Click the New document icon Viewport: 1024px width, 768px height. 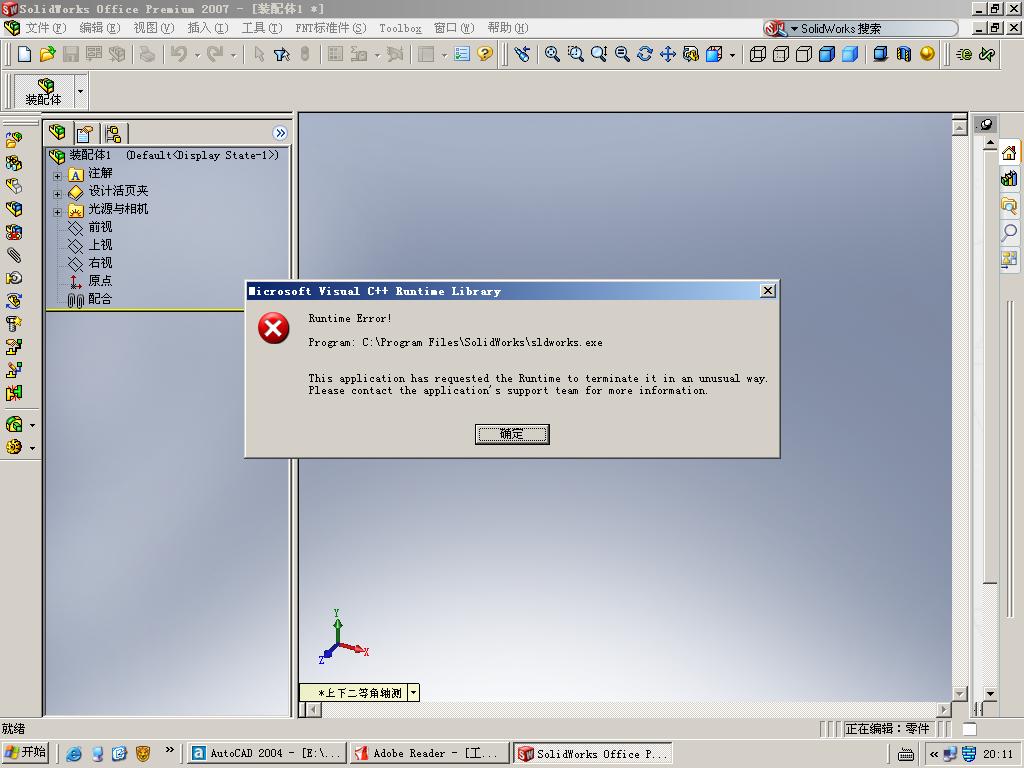[24, 54]
